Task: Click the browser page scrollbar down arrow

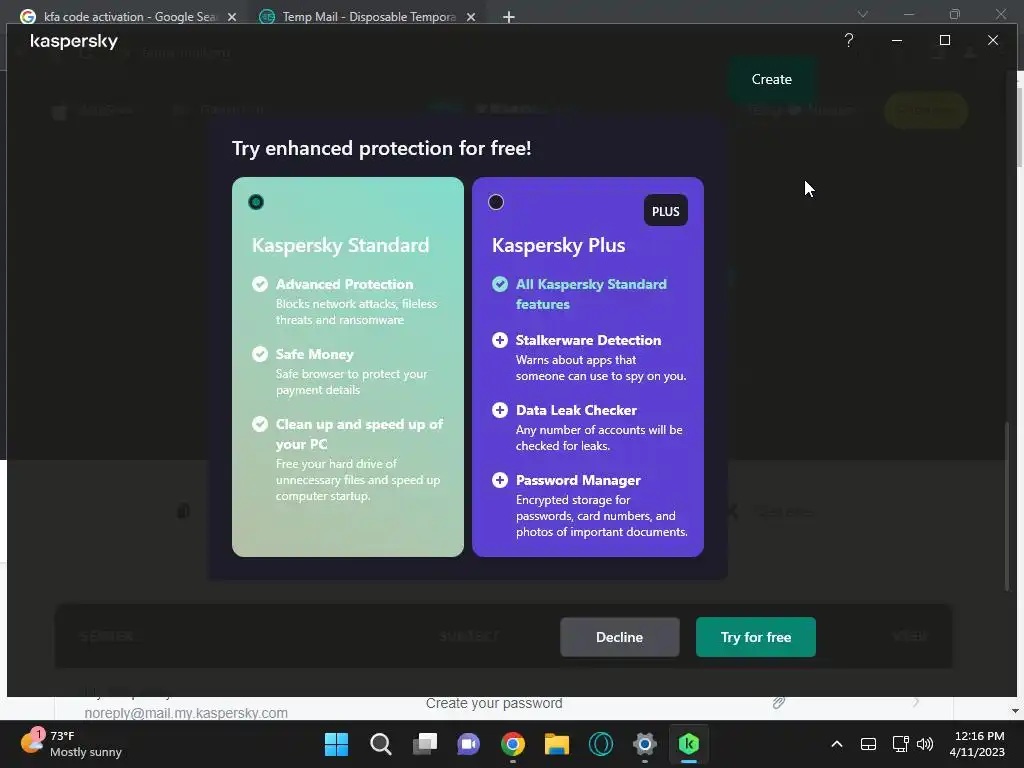Action: coord(1015,711)
